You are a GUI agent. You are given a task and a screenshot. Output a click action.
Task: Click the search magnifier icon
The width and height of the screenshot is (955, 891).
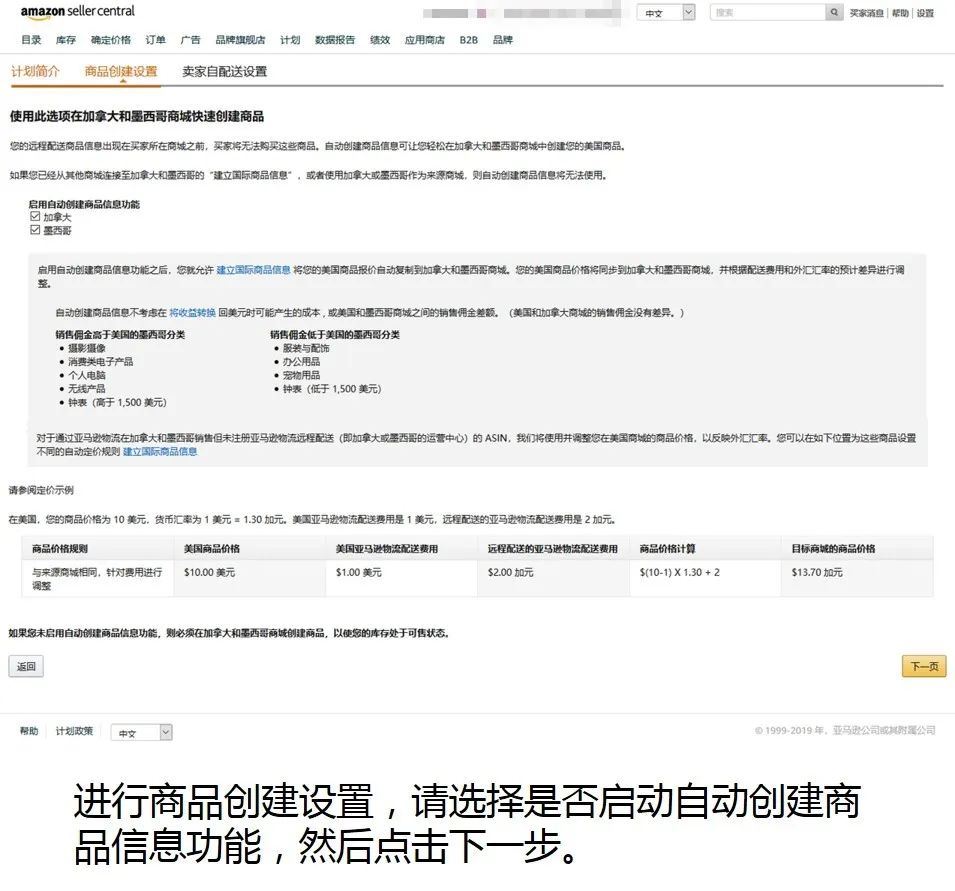coord(834,12)
